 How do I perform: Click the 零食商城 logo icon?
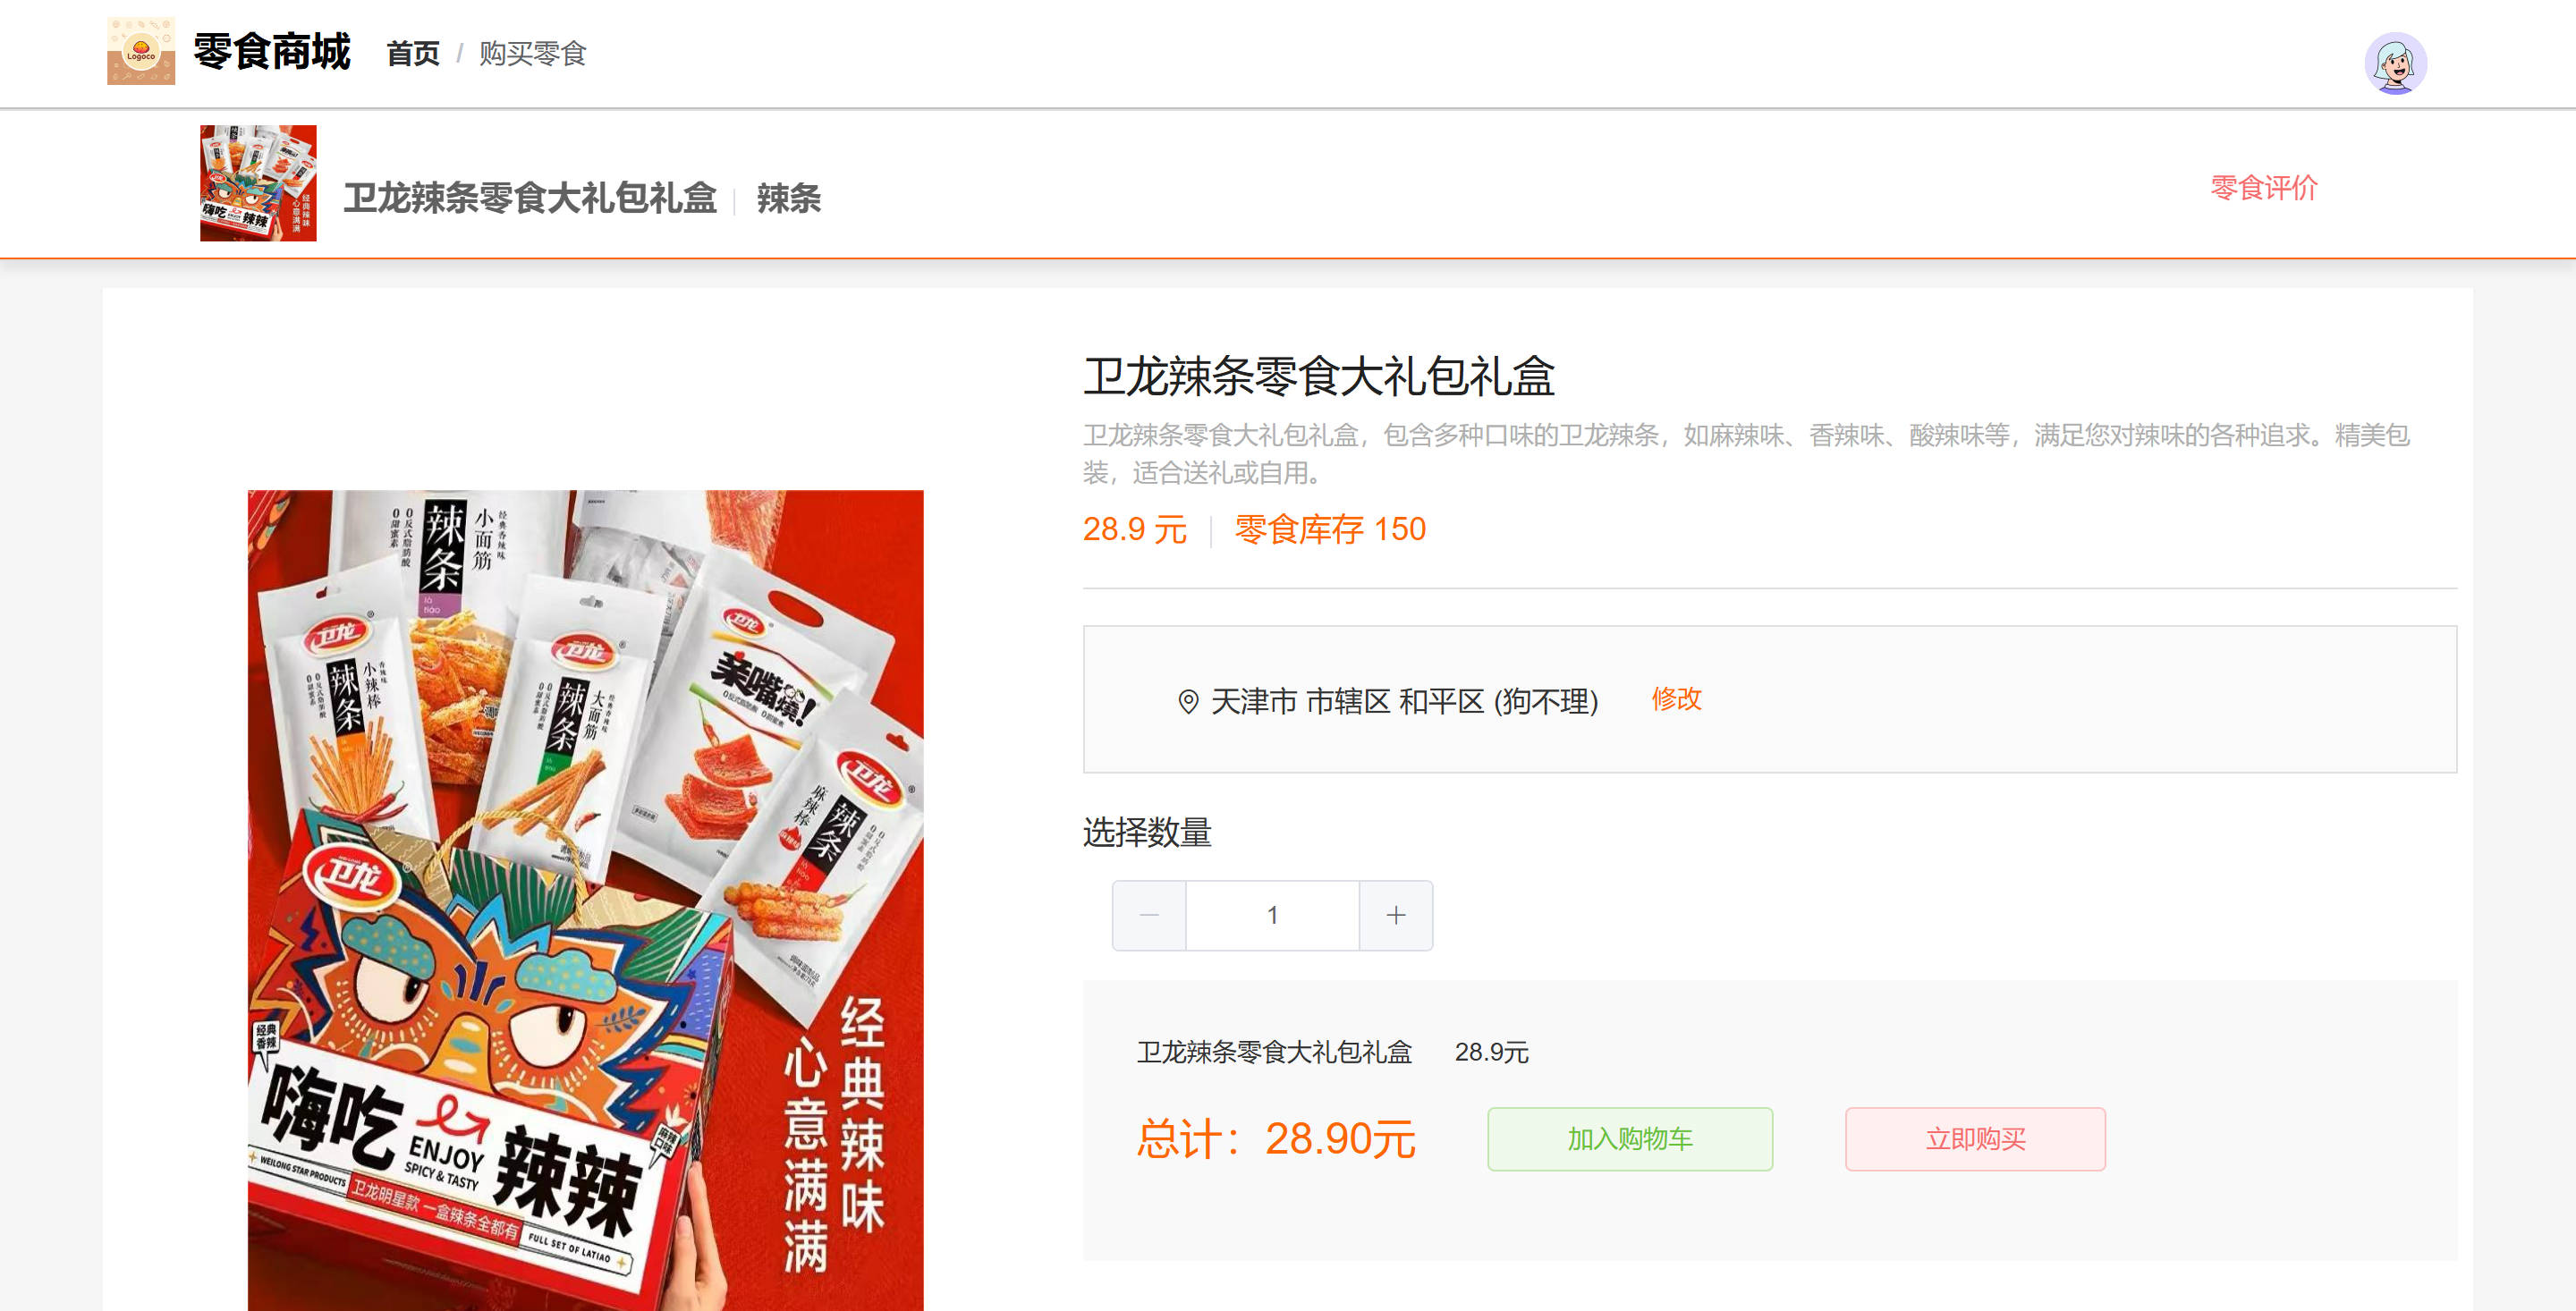coord(141,51)
